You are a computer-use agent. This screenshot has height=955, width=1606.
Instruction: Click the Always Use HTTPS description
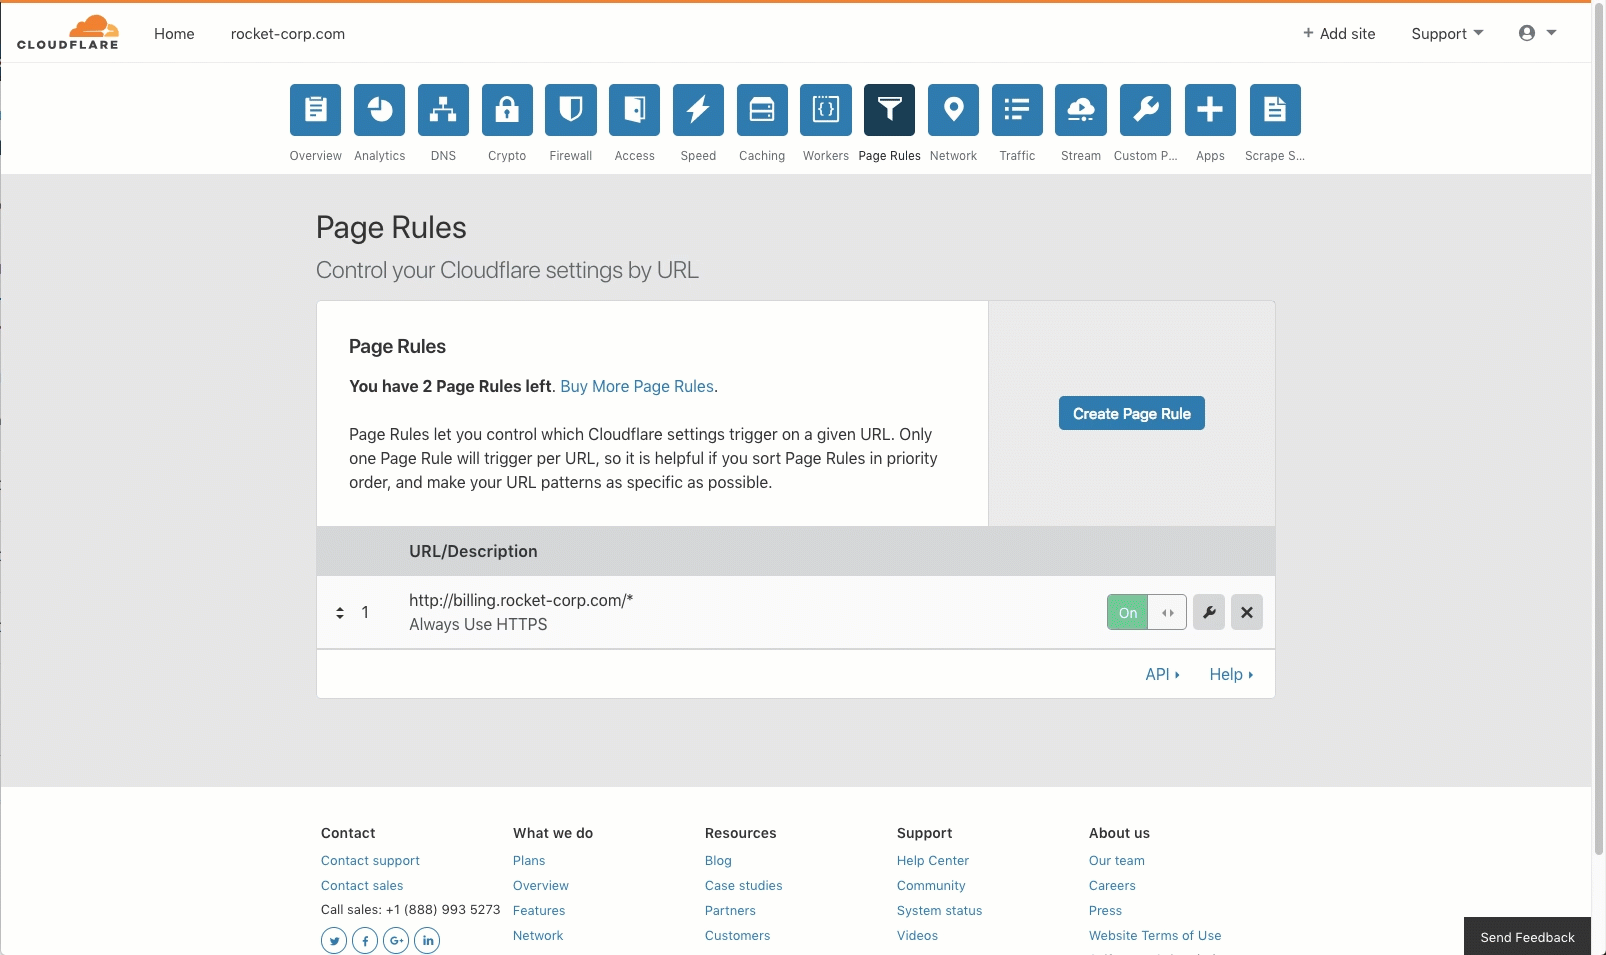coord(478,624)
